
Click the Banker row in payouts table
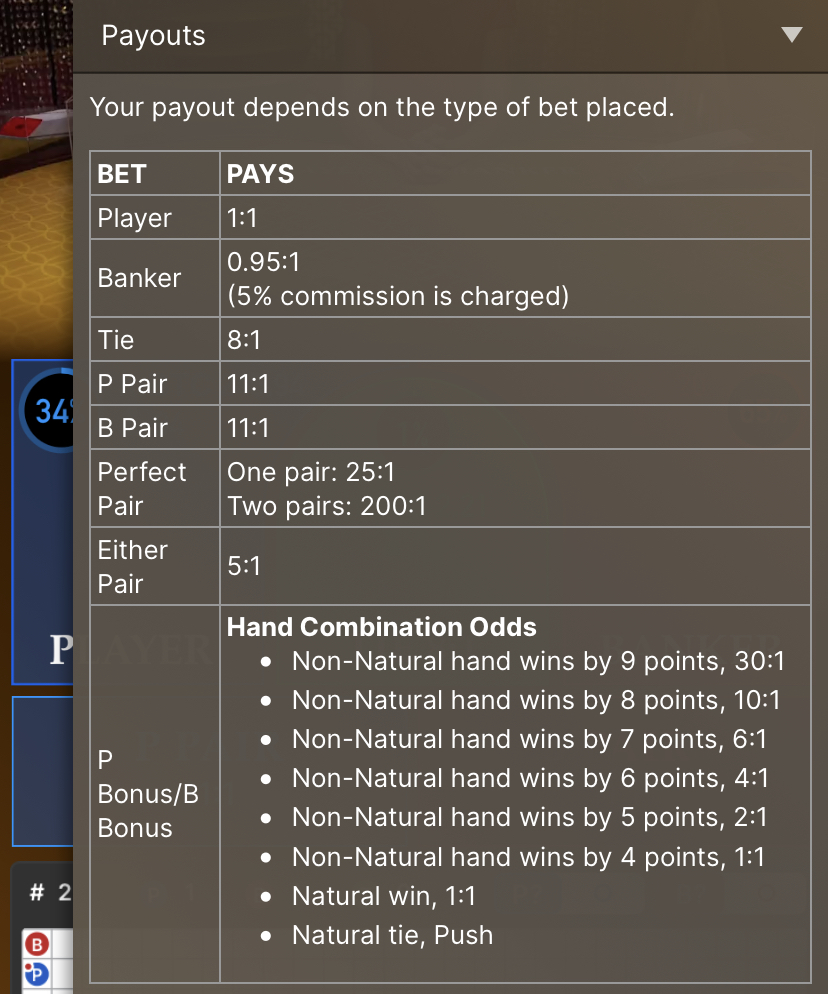450,278
